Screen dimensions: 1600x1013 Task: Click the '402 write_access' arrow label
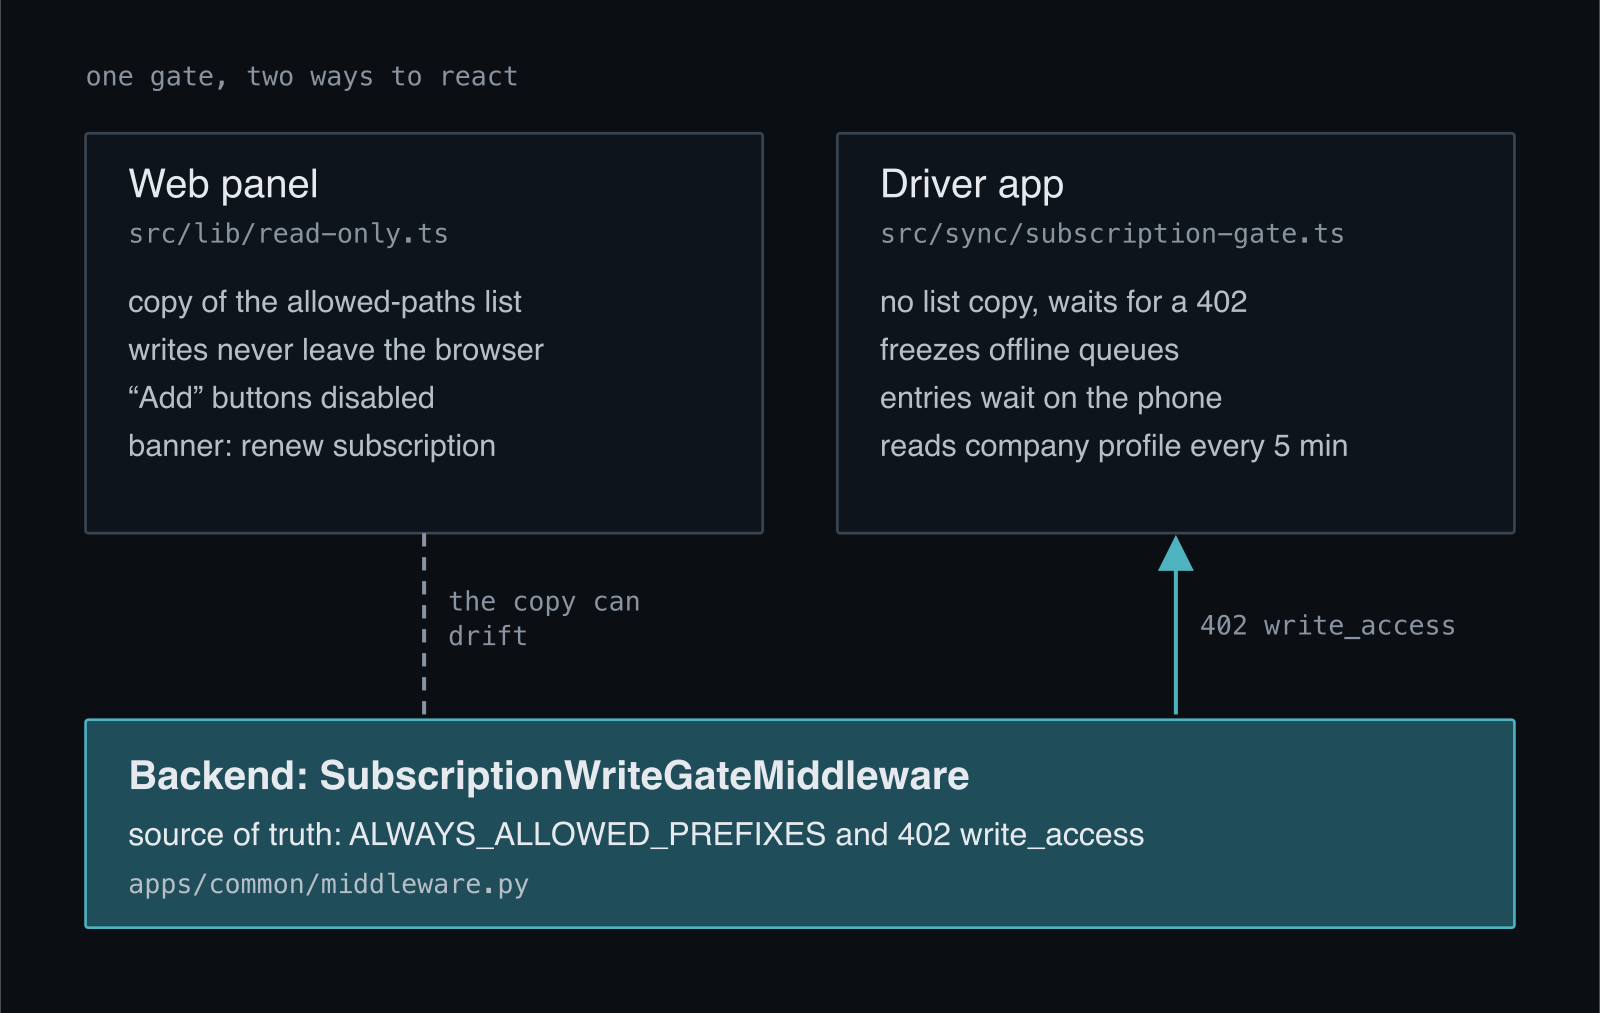click(x=1328, y=626)
